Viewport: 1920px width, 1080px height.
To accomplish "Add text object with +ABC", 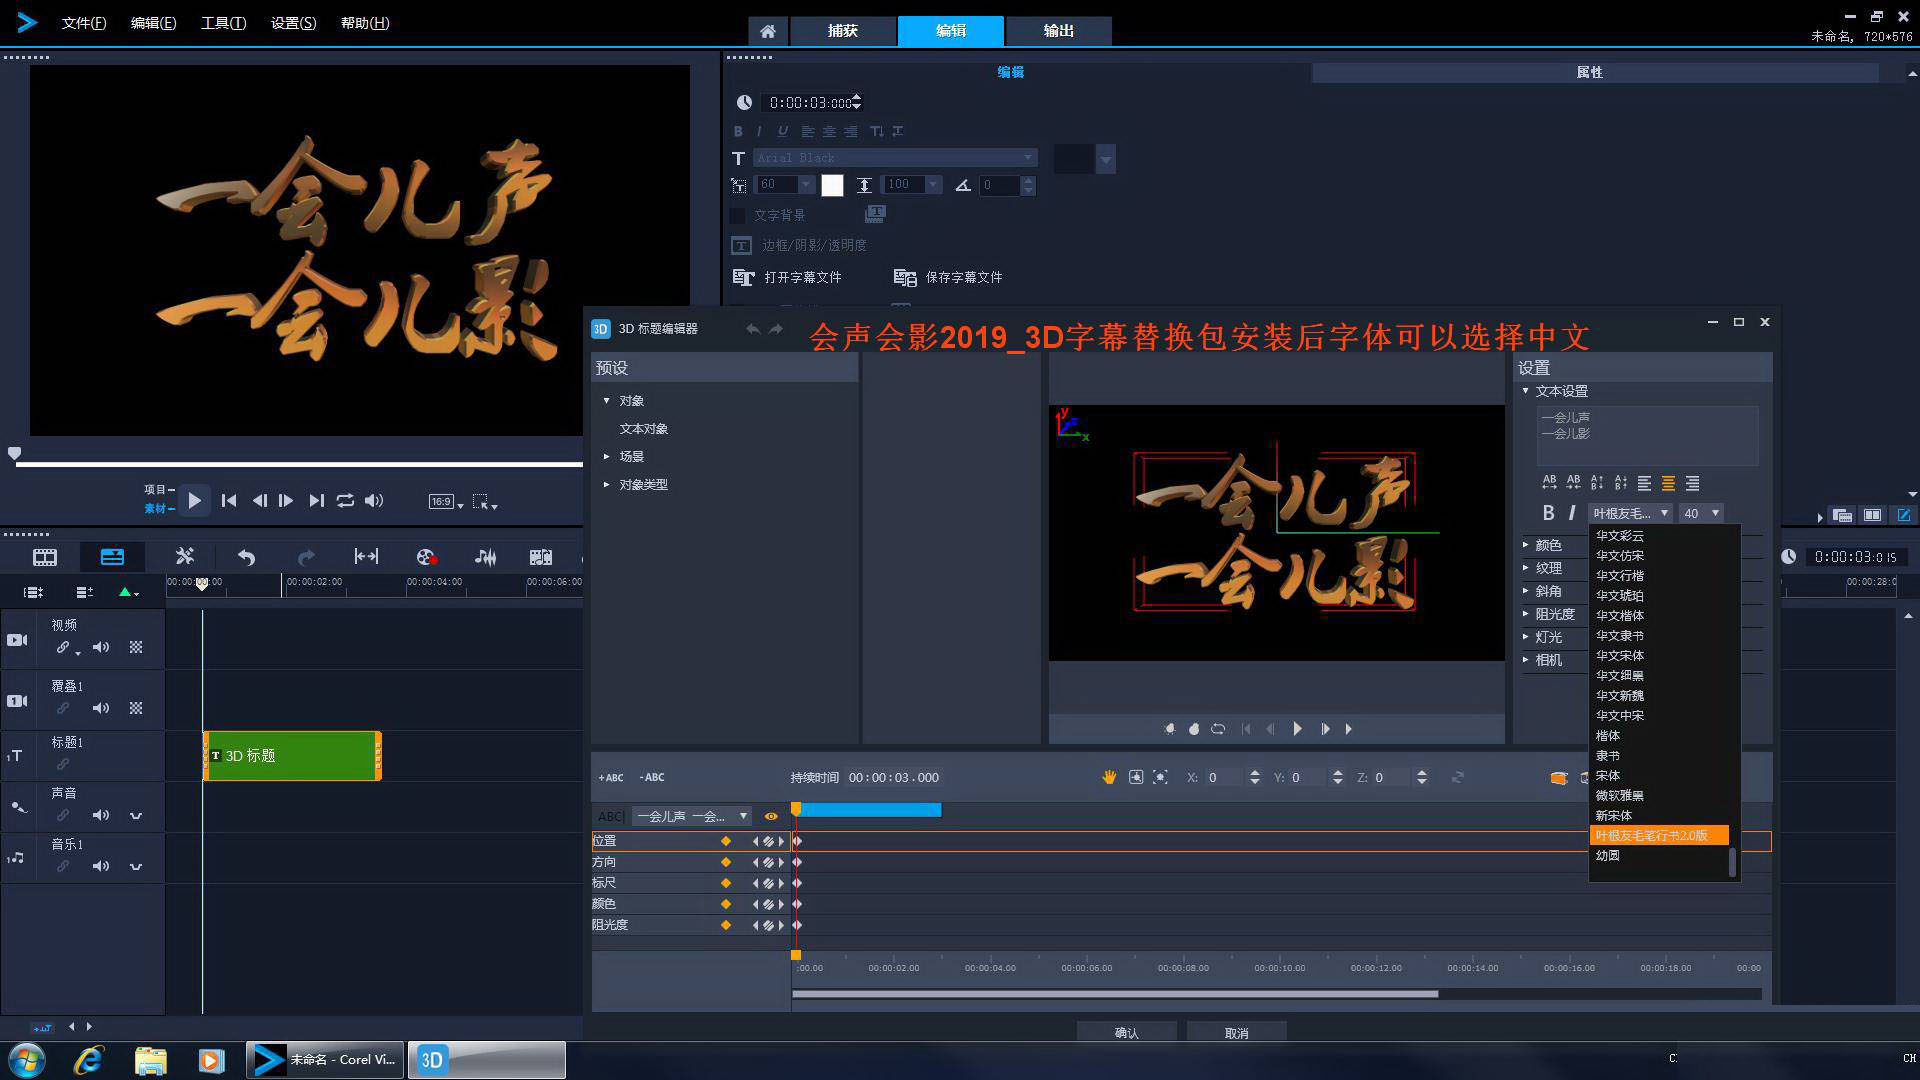I will [611, 778].
